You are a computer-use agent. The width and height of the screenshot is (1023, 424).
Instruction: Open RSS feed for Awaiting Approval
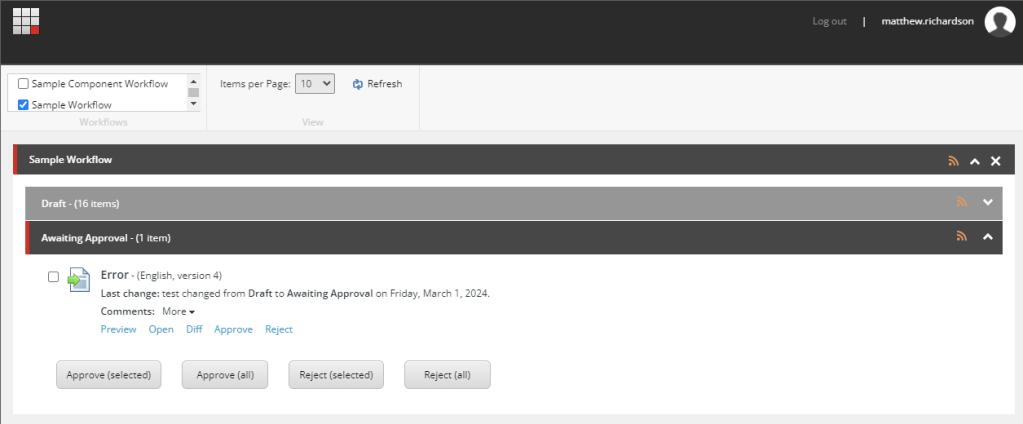962,237
